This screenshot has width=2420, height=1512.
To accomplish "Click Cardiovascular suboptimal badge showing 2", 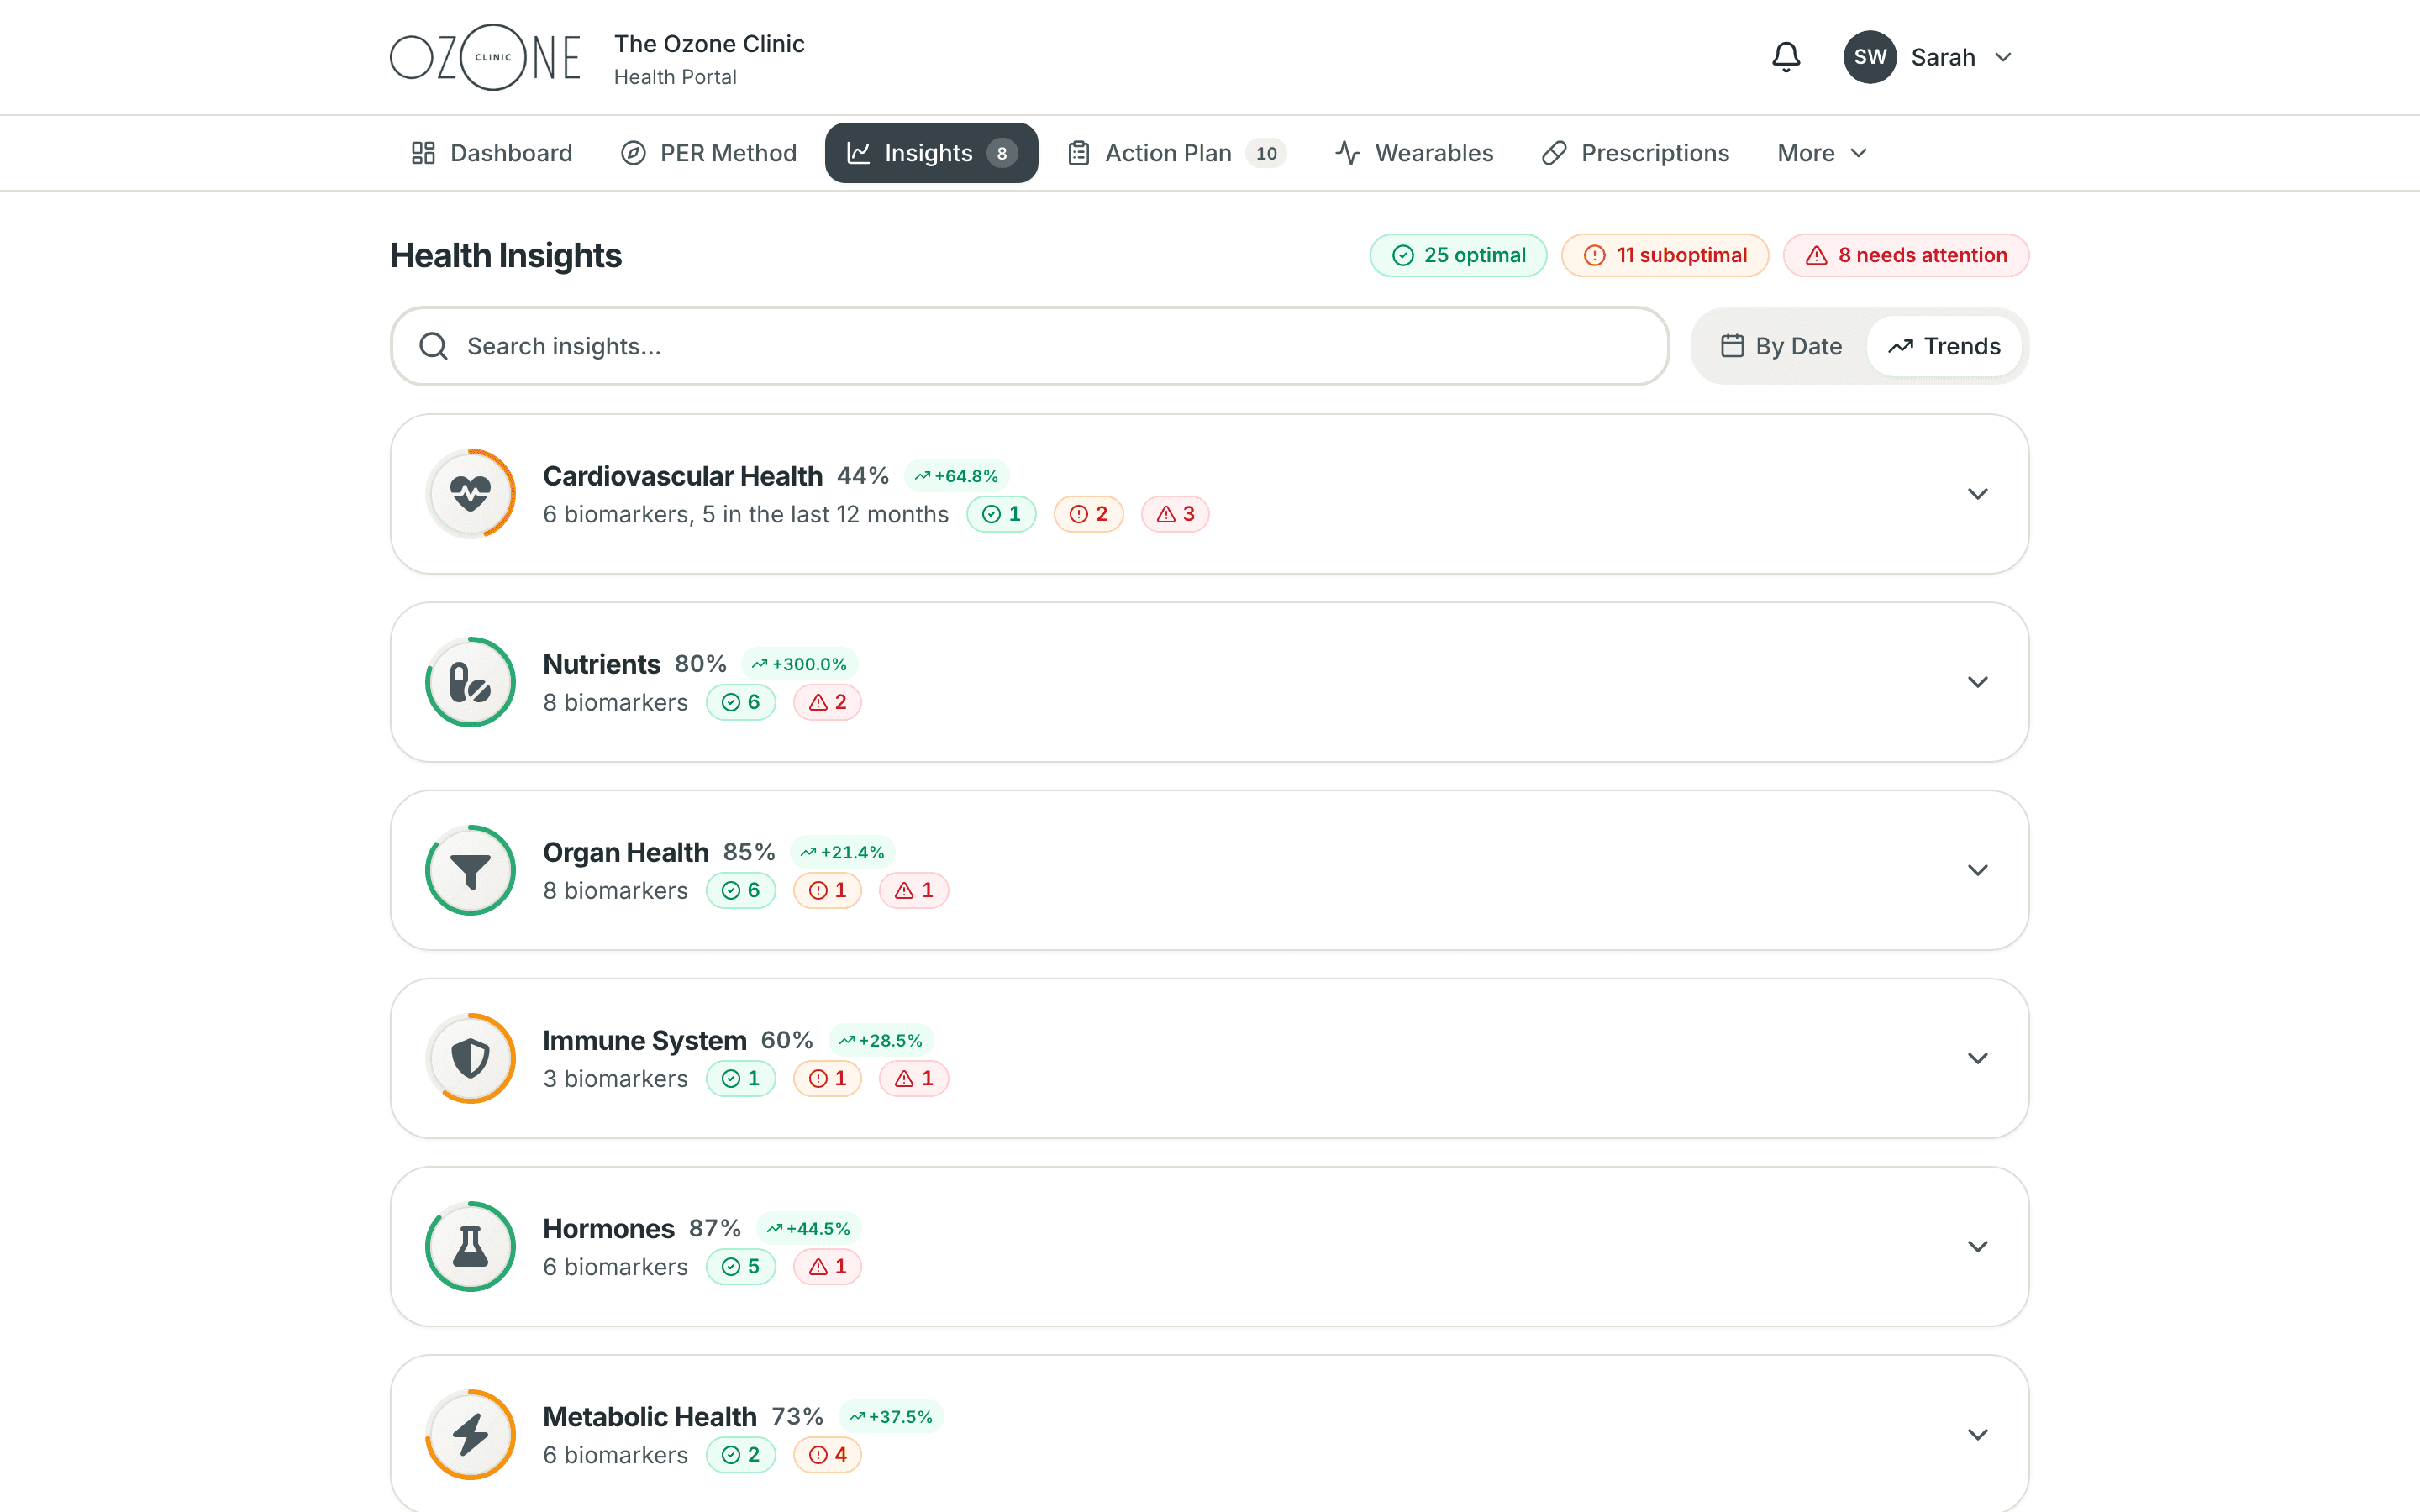I will [1088, 514].
